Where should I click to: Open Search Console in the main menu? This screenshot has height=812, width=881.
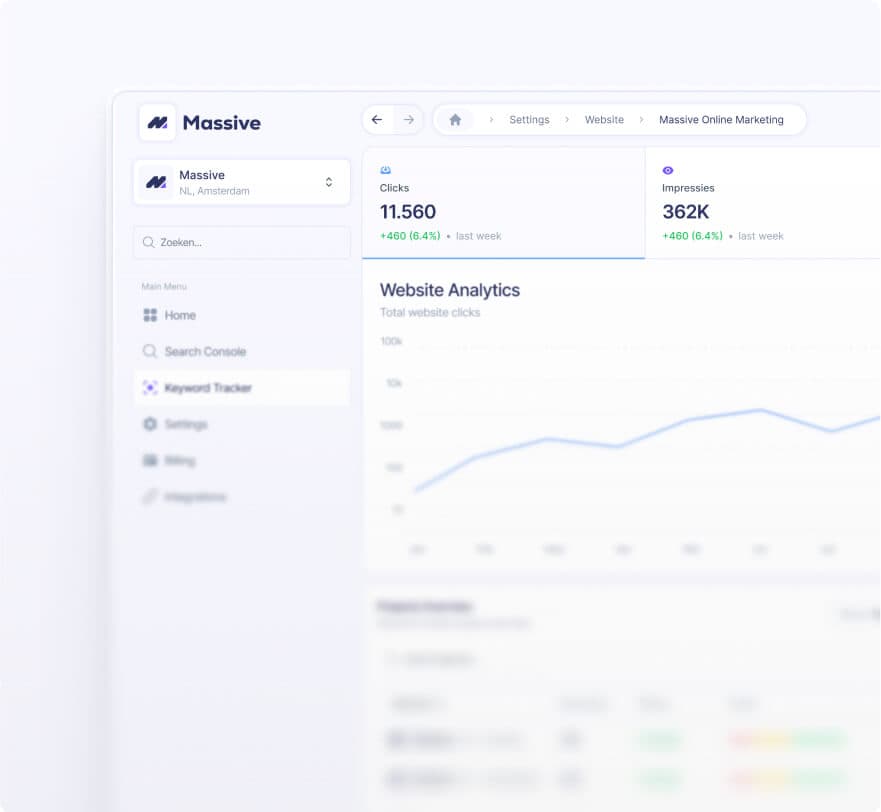click(x=242, y=351)
